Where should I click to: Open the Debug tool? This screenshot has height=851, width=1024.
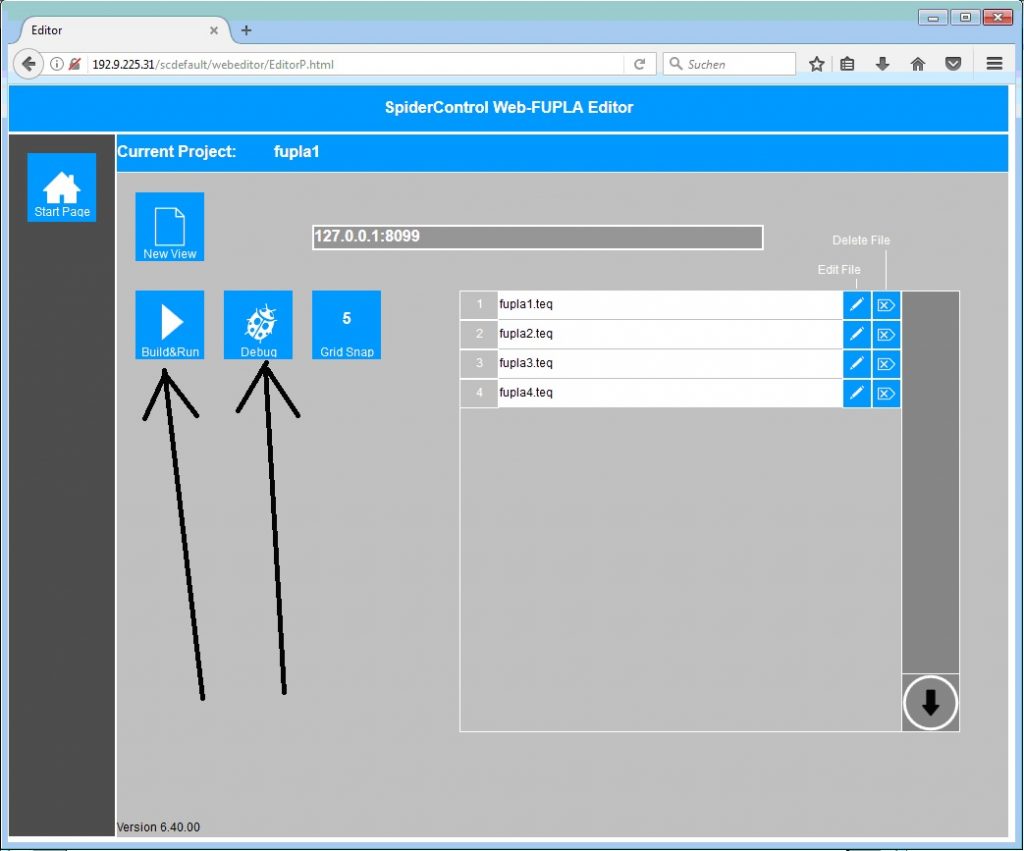[257, 324]
